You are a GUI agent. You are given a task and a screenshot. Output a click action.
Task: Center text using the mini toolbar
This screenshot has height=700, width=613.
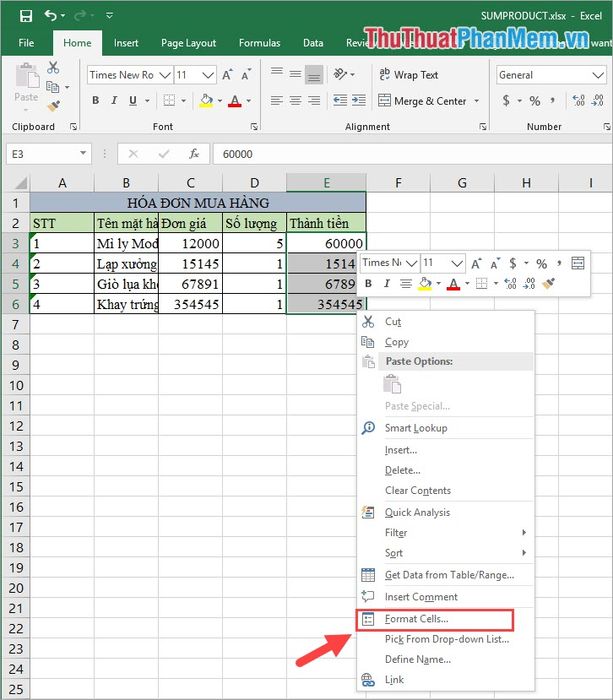tap(405, 283)
